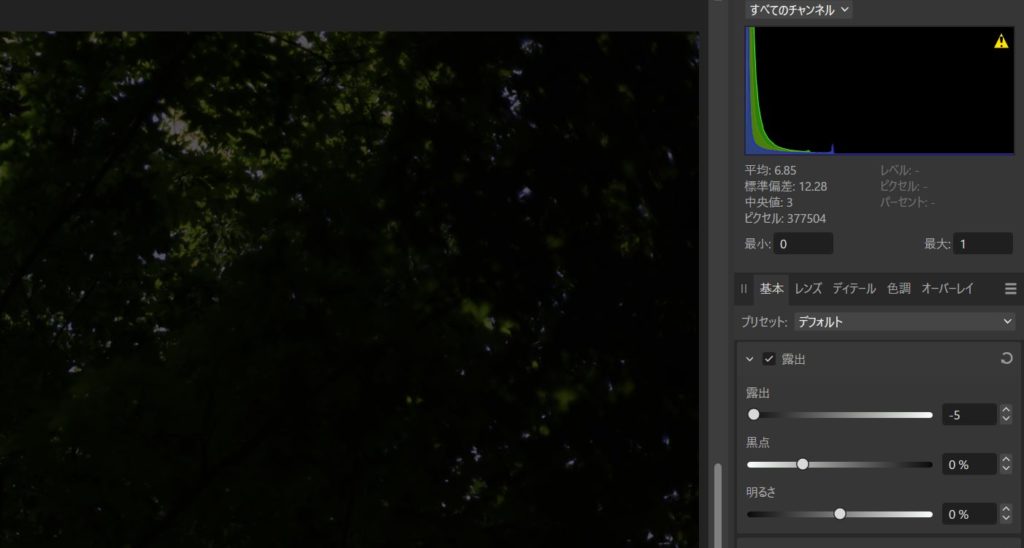Switch to the 色調 tab
Image resolution: width=1024 pixels, height=548 pixels.
coord(899,289)
